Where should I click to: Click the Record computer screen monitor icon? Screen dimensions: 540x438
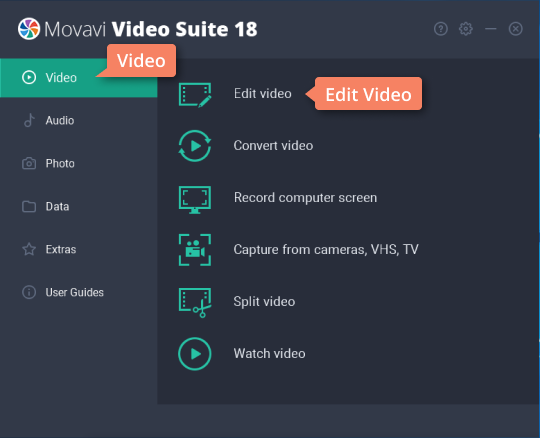[195, 200]
